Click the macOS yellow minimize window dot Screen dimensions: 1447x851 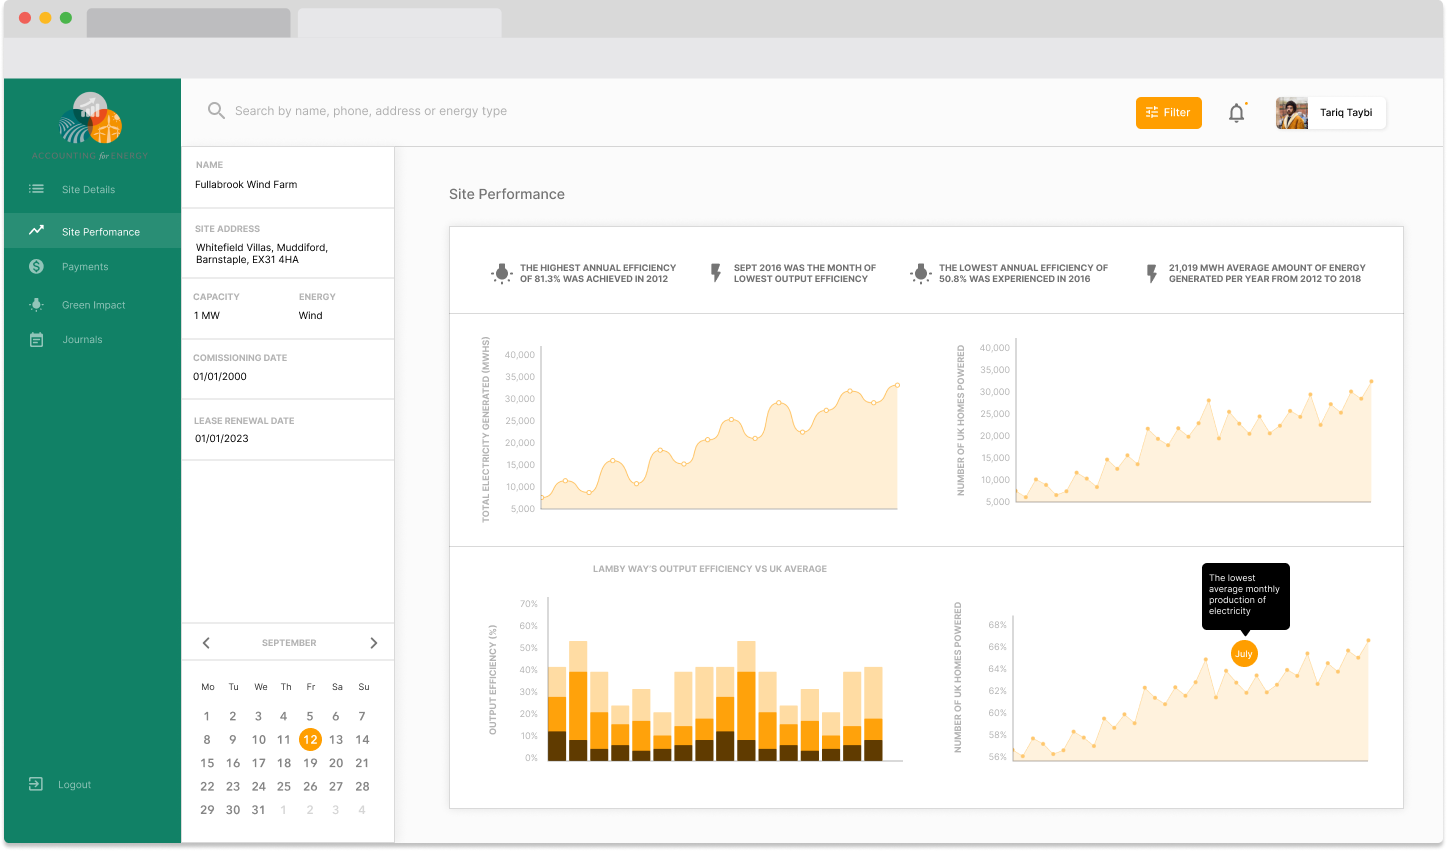click(45, 18)
